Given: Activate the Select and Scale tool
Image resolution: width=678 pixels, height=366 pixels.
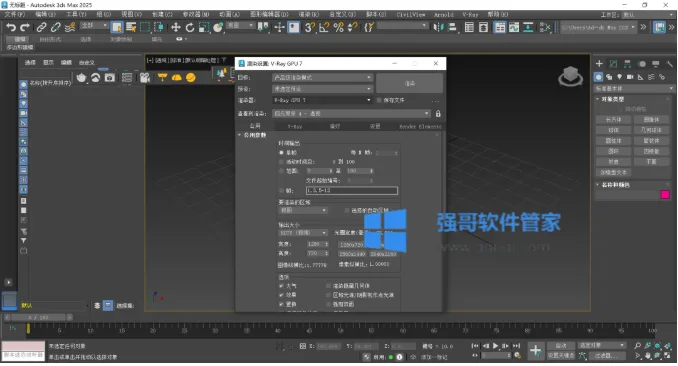Looking at the screenshot, I should point(204,27).
